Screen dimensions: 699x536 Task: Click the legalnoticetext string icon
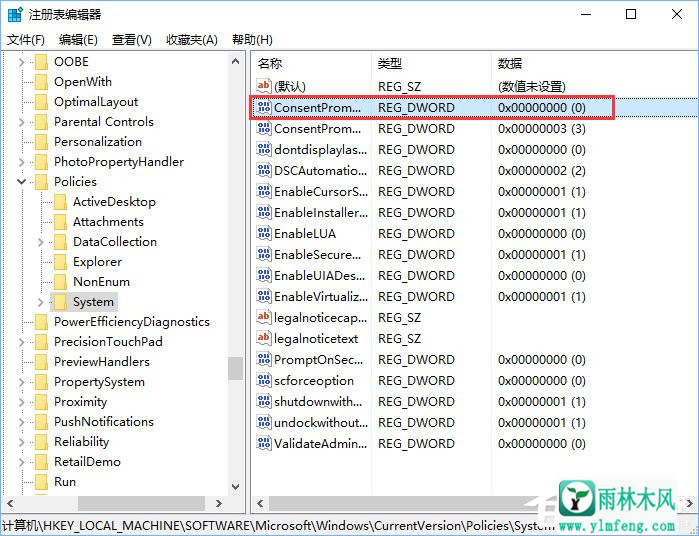[263, 338]
